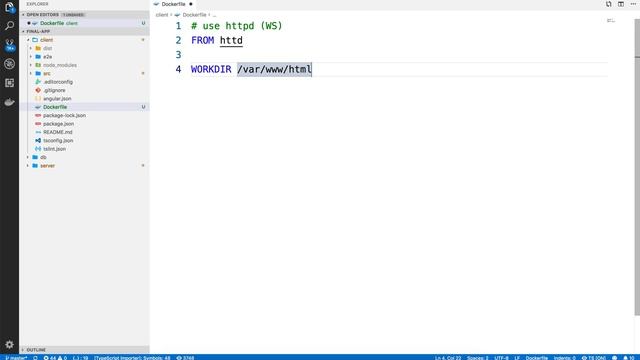This screenshot has width=640, height=360.
Task: Open the .gitignore file
Action: (x=84, y=90)
